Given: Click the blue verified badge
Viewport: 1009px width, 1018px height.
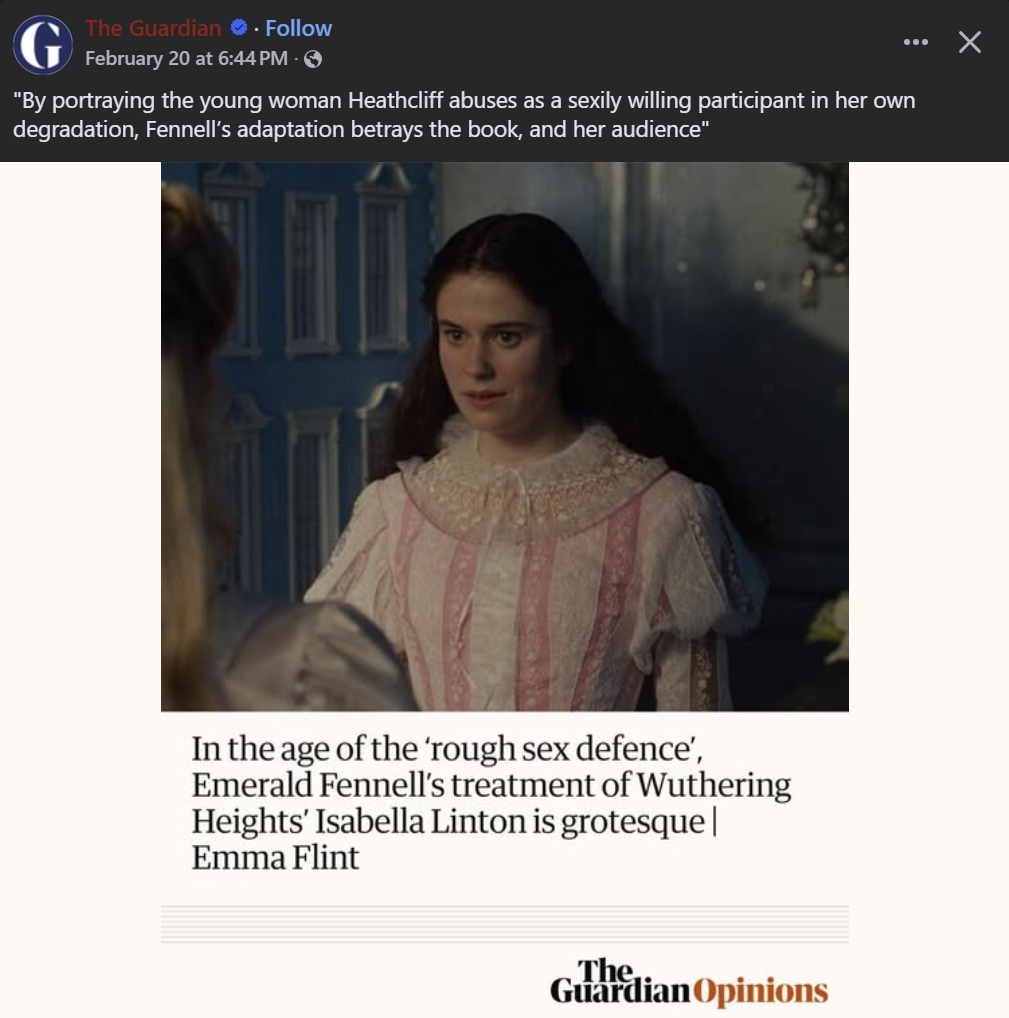Looking at the screenshot, I should [239, 27].
